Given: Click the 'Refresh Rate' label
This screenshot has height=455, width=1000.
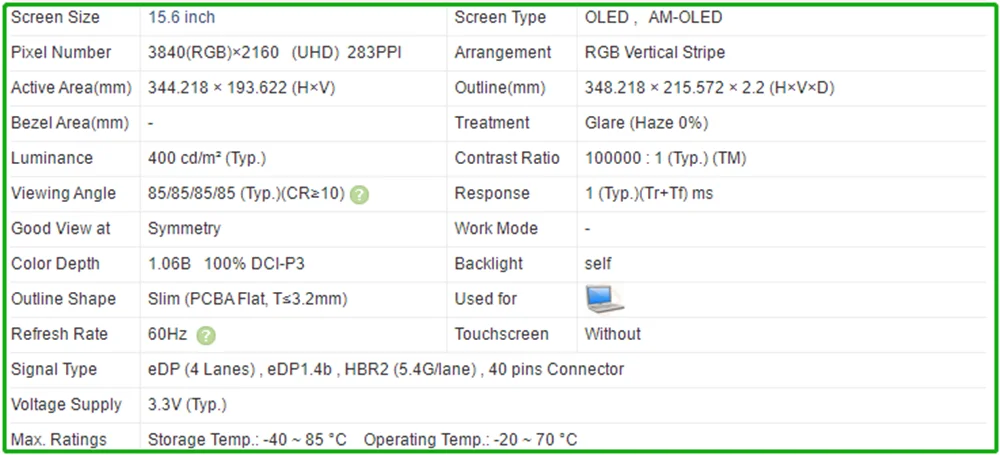Looking at the screenshot, I should click(x=61, y=334).
